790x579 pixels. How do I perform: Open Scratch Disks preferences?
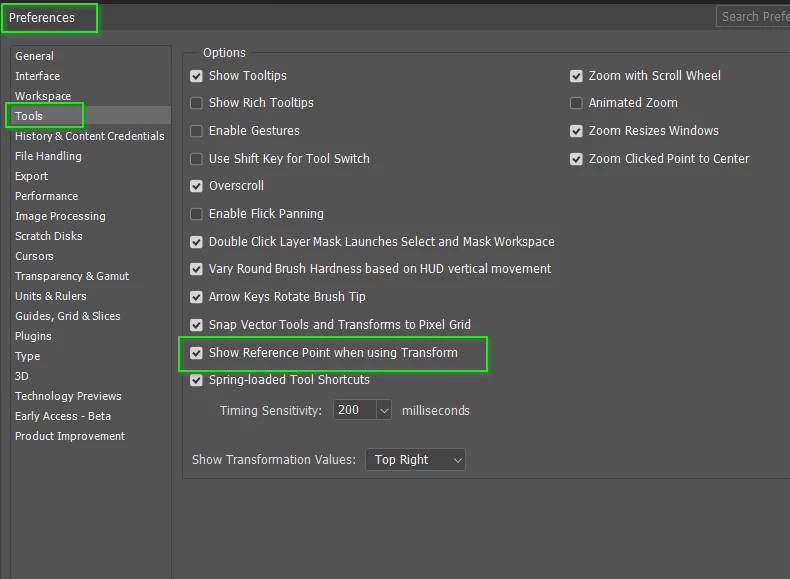pos(48,236)
